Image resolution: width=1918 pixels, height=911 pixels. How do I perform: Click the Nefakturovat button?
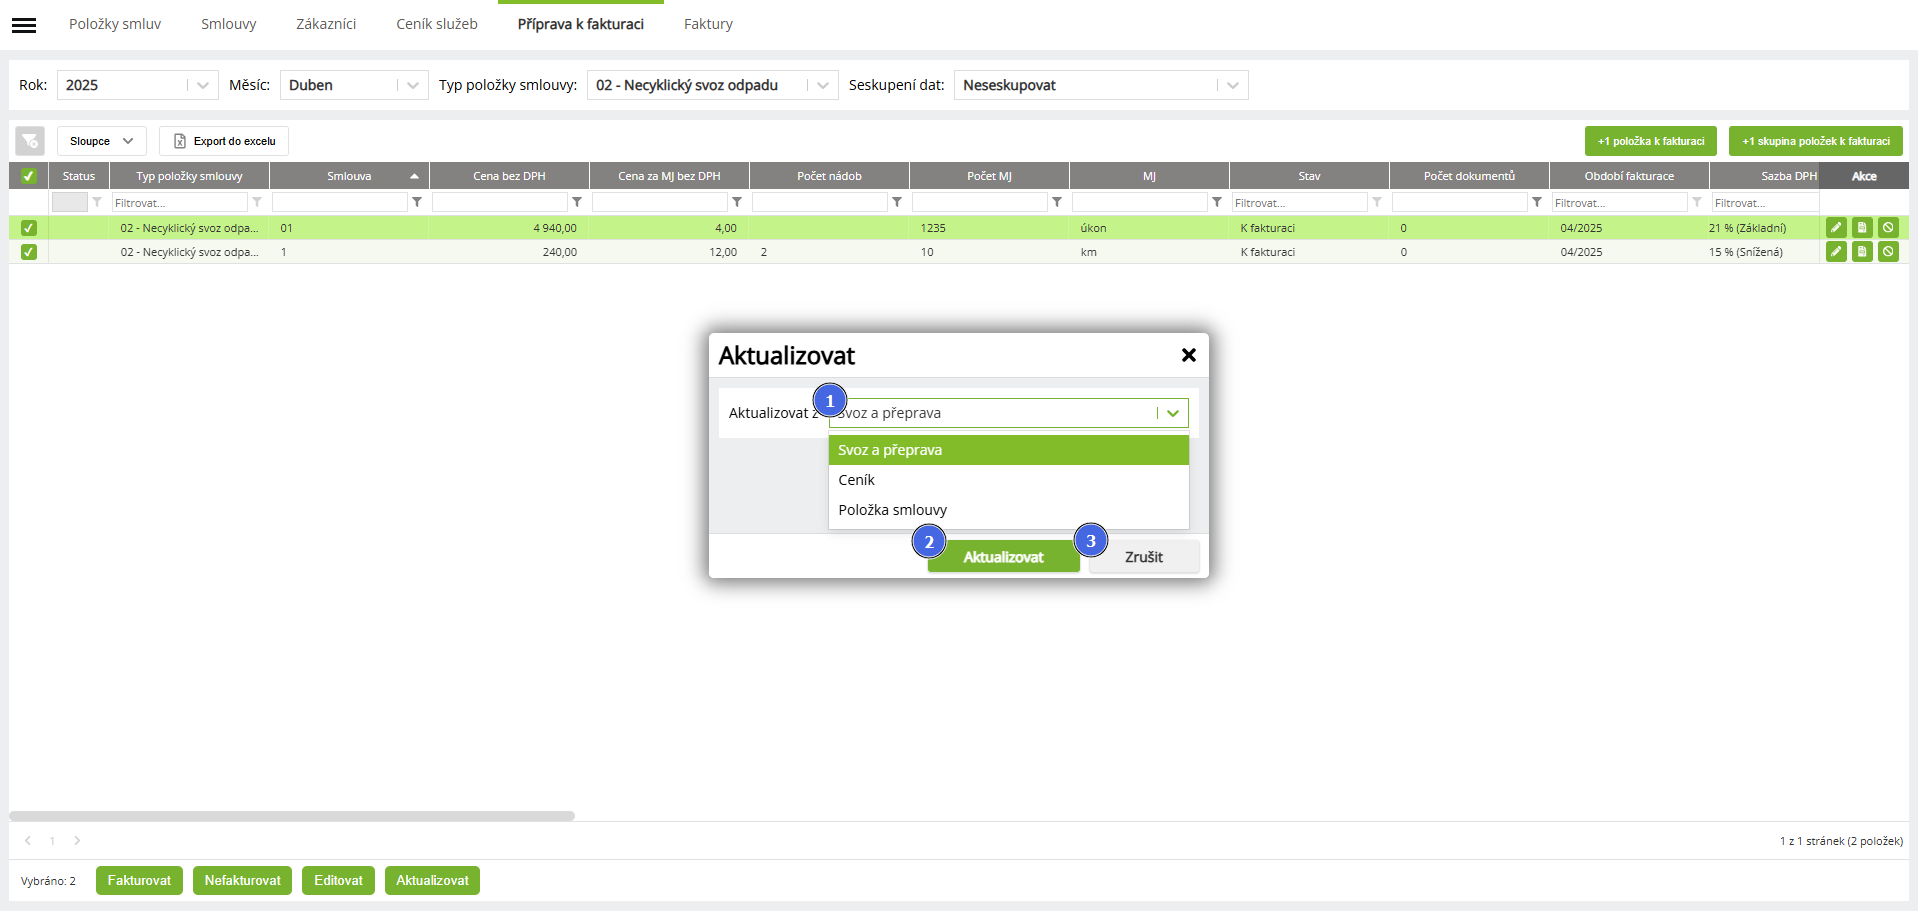click(243, 881)
